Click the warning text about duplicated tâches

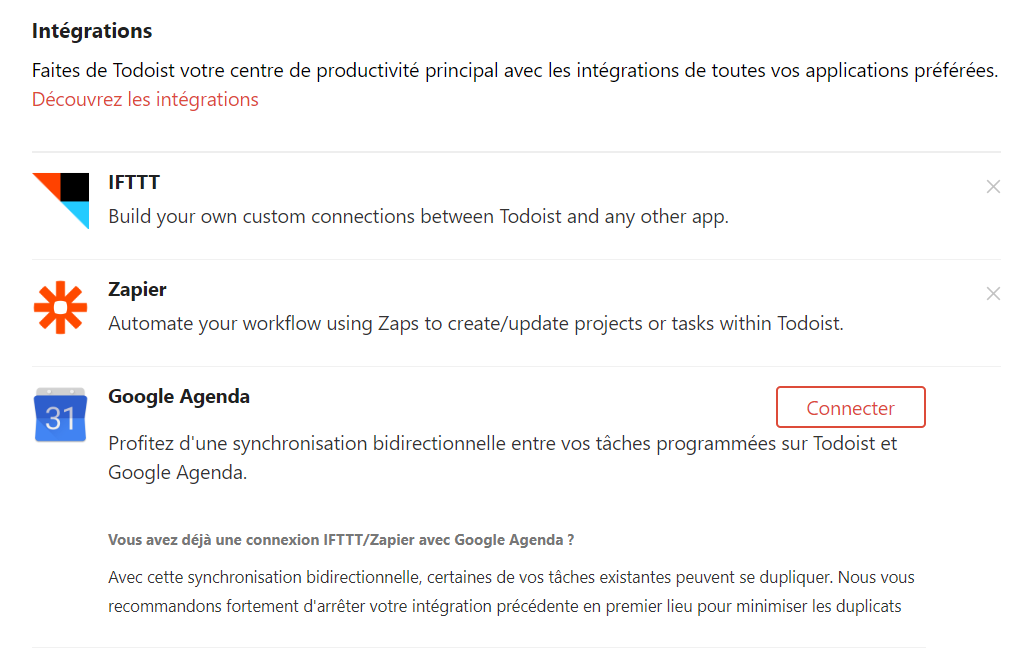click(x=511, y=592)
